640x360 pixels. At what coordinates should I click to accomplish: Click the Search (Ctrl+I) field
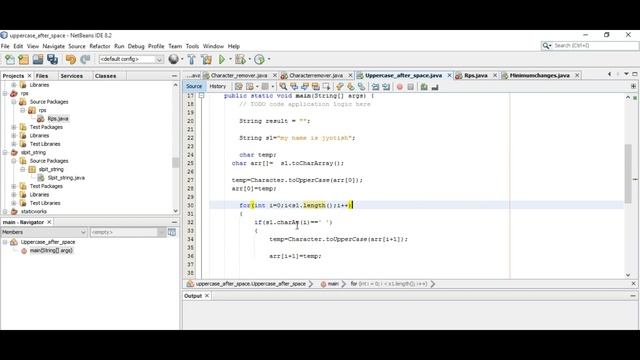[590, 46]
